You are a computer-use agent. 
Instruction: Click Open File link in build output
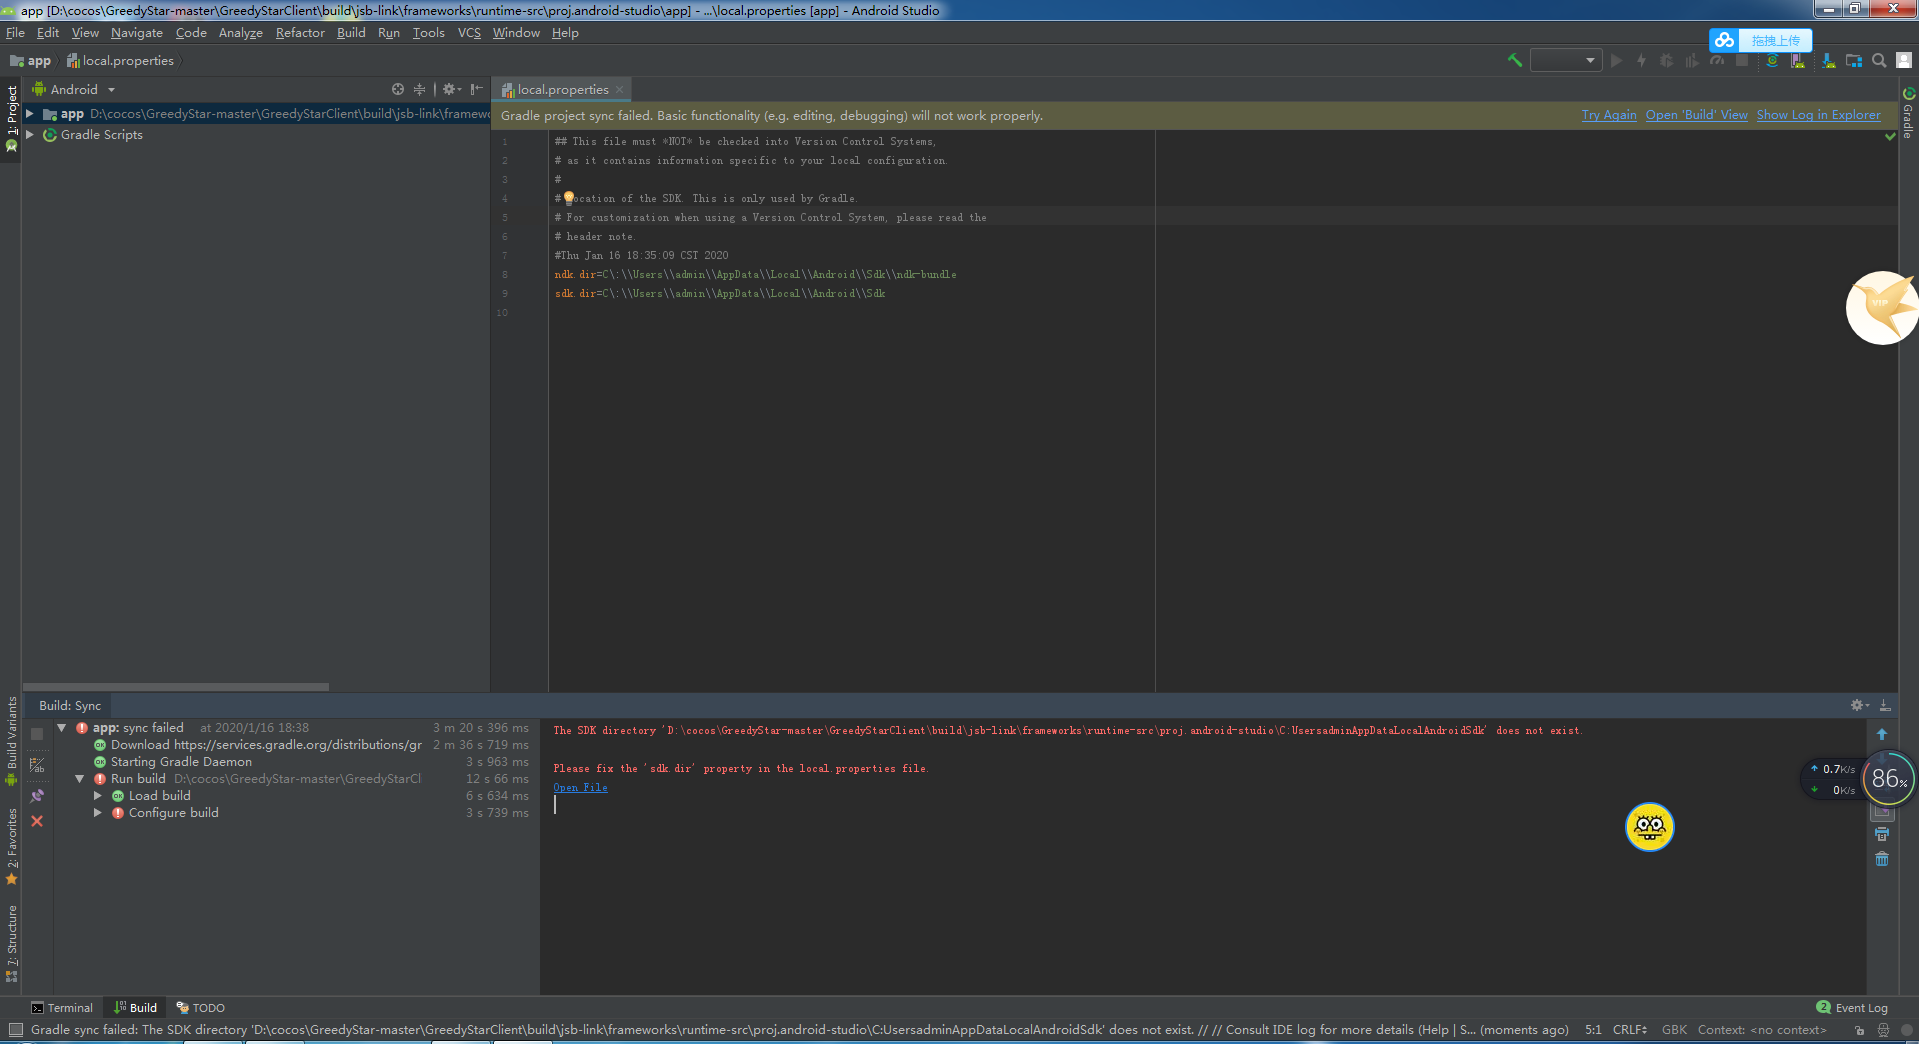[580, 788]
